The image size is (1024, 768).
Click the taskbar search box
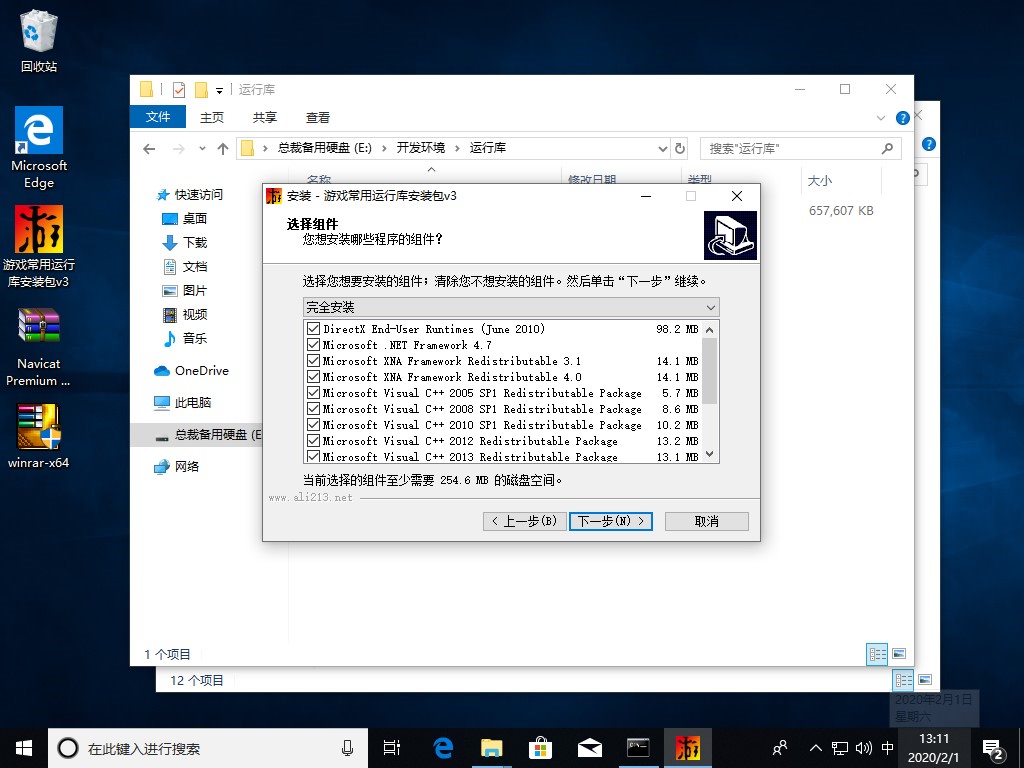pos(208,748)
